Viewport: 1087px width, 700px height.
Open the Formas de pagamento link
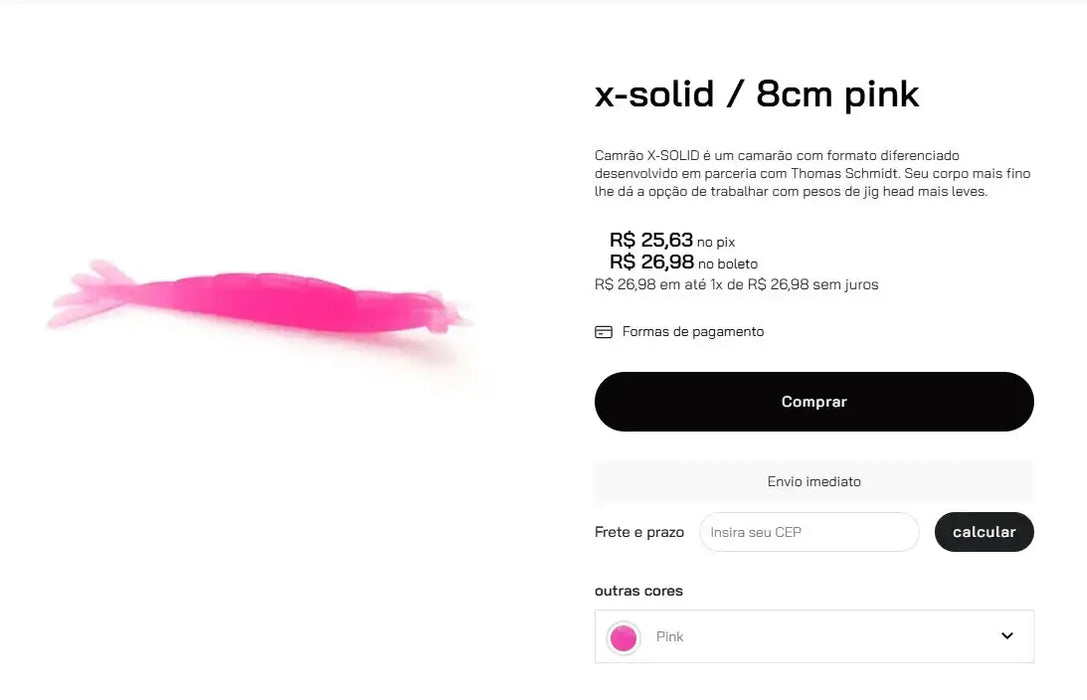[x=692, y=332]
